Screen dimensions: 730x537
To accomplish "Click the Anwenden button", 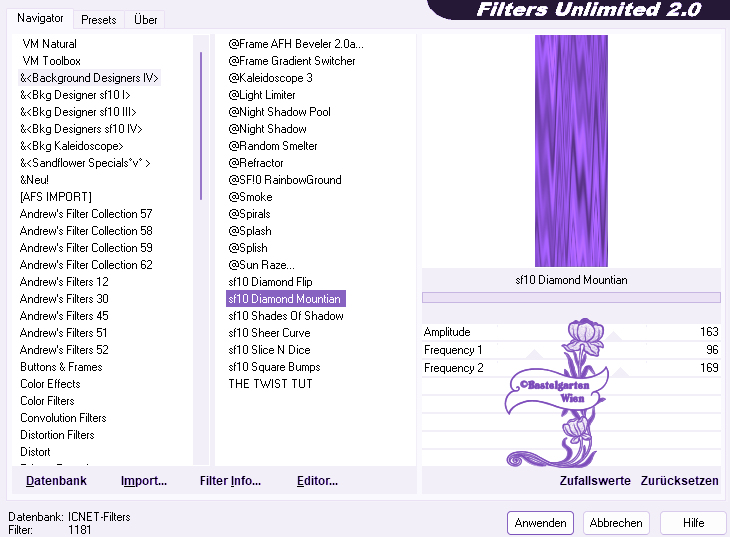I will pyautogui.click(x=540, y=523).
